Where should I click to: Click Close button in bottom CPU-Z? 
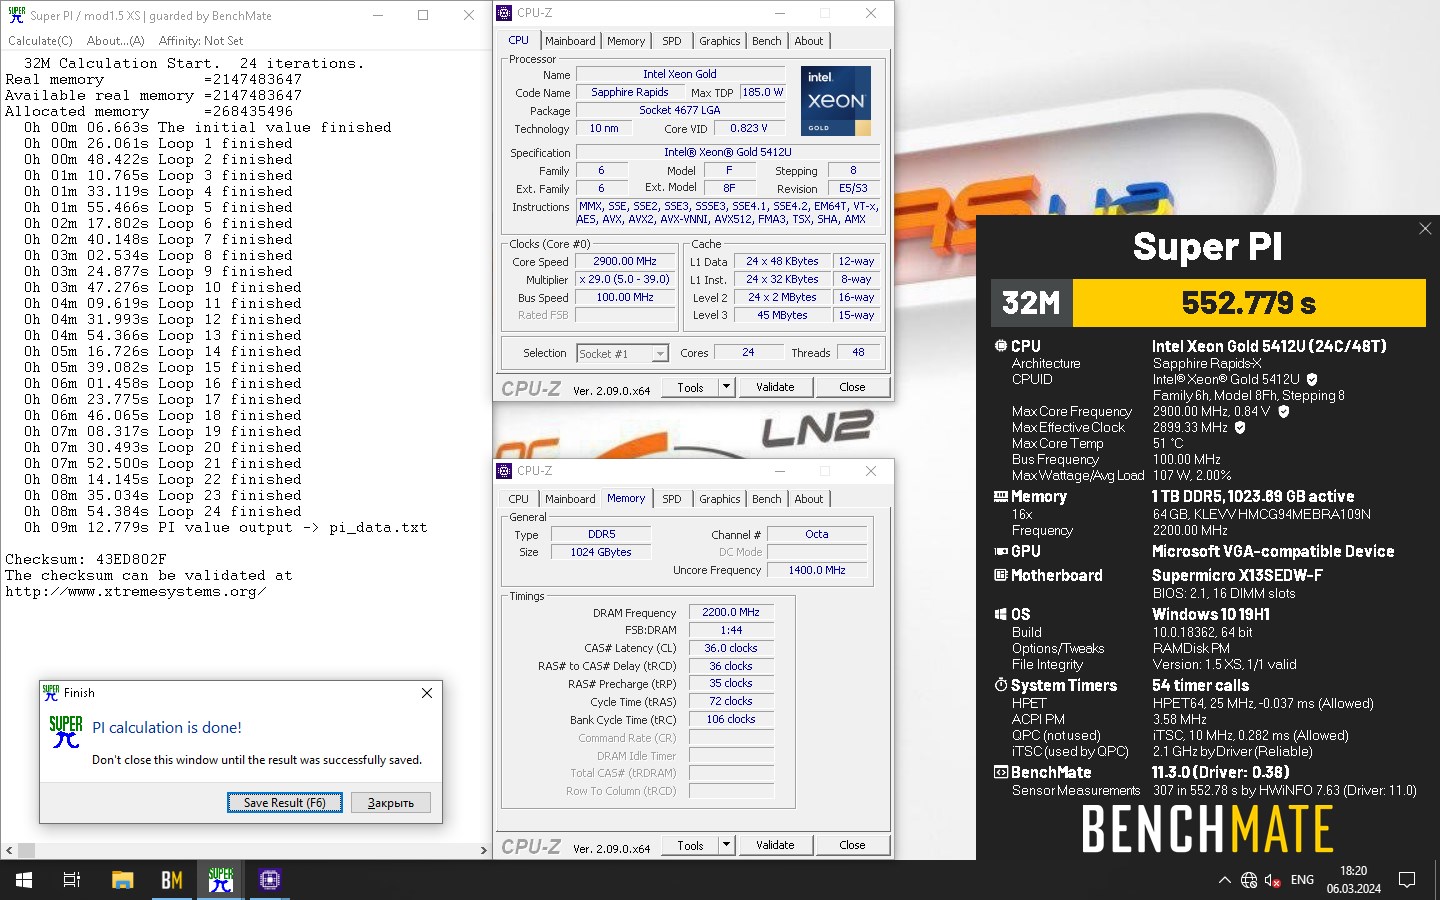(852, 845)
